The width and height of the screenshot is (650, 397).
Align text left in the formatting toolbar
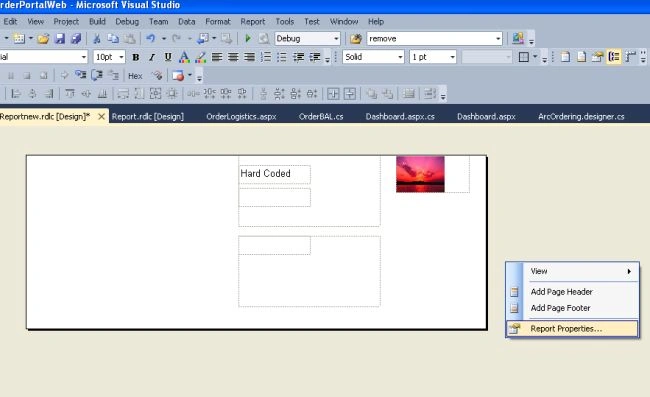[x=217, y=57]
